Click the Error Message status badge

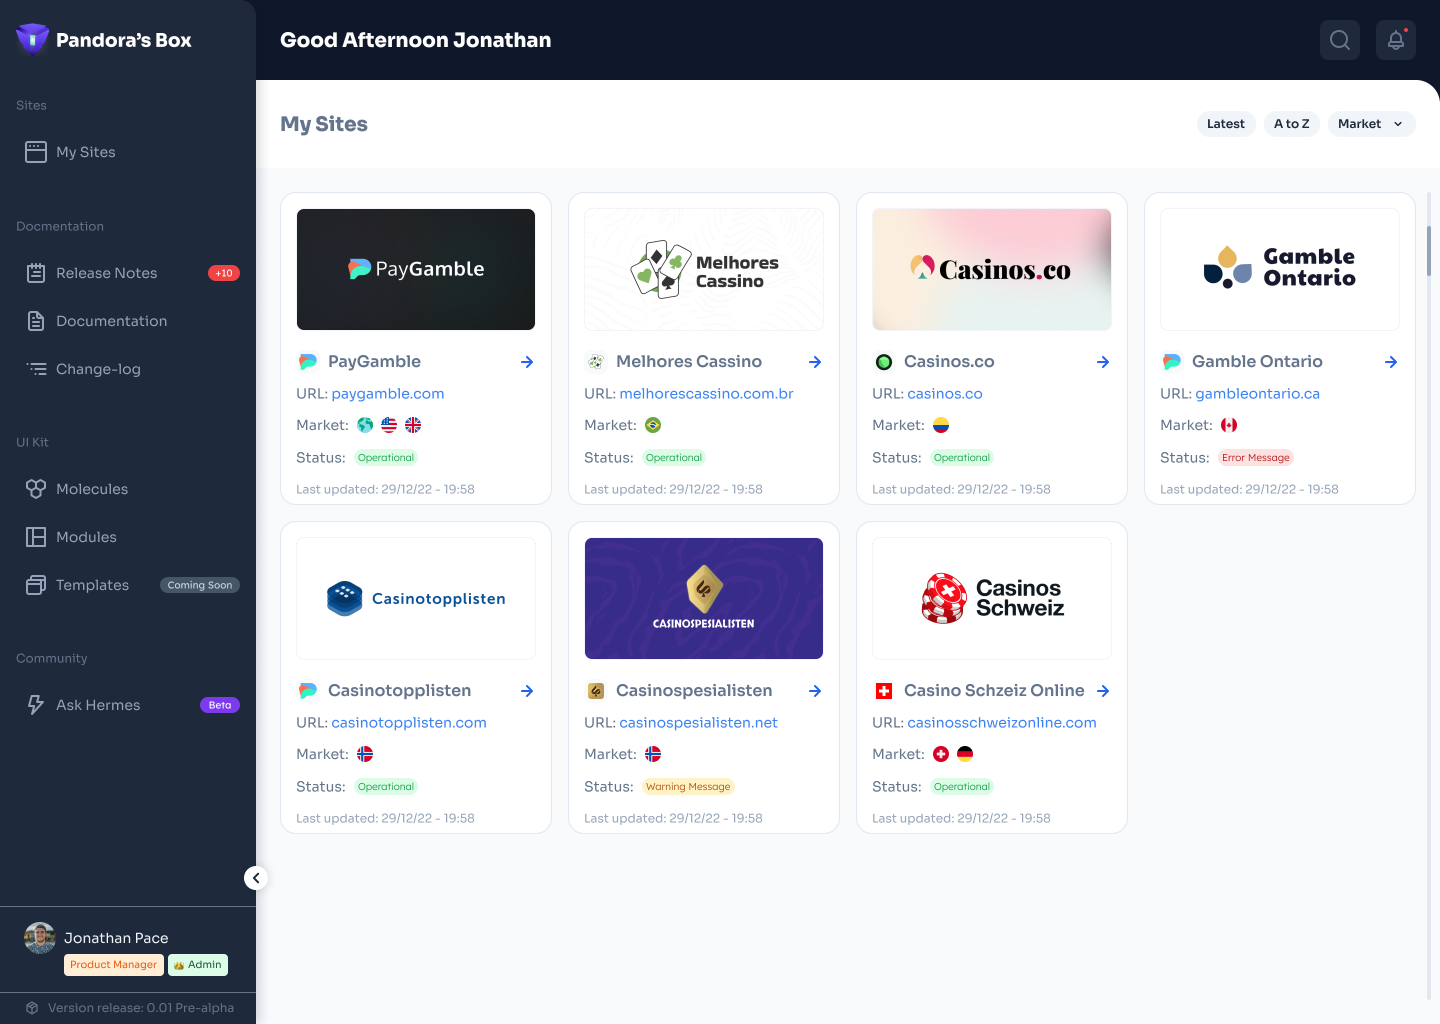(1256, 458)
